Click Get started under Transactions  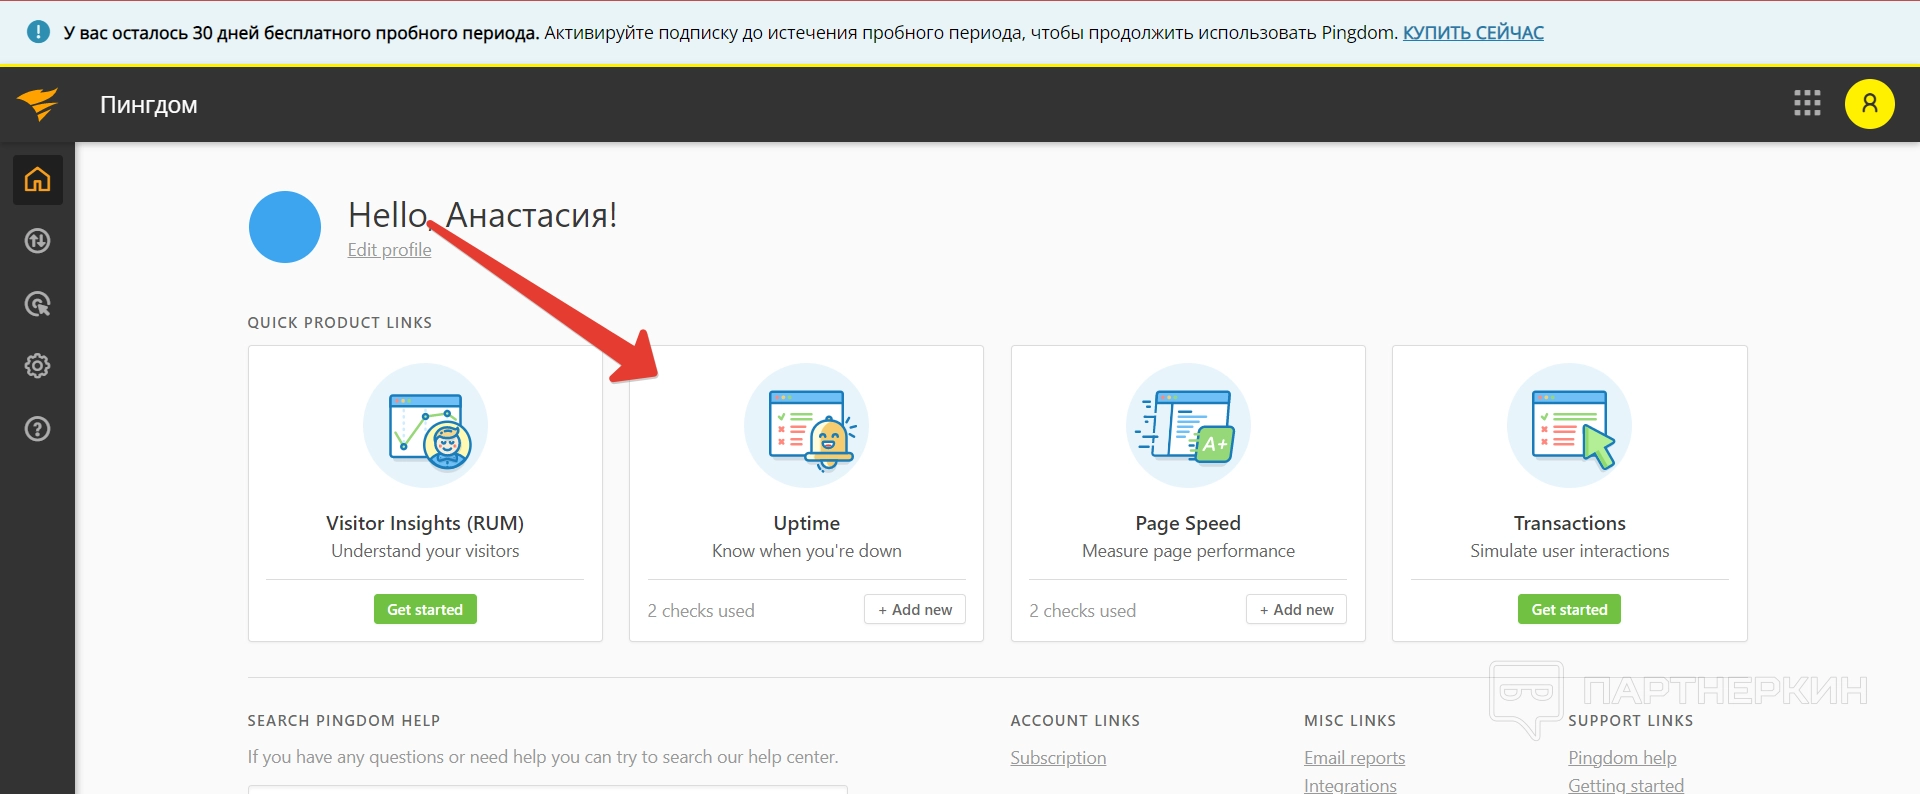[x=1569, y=609]
